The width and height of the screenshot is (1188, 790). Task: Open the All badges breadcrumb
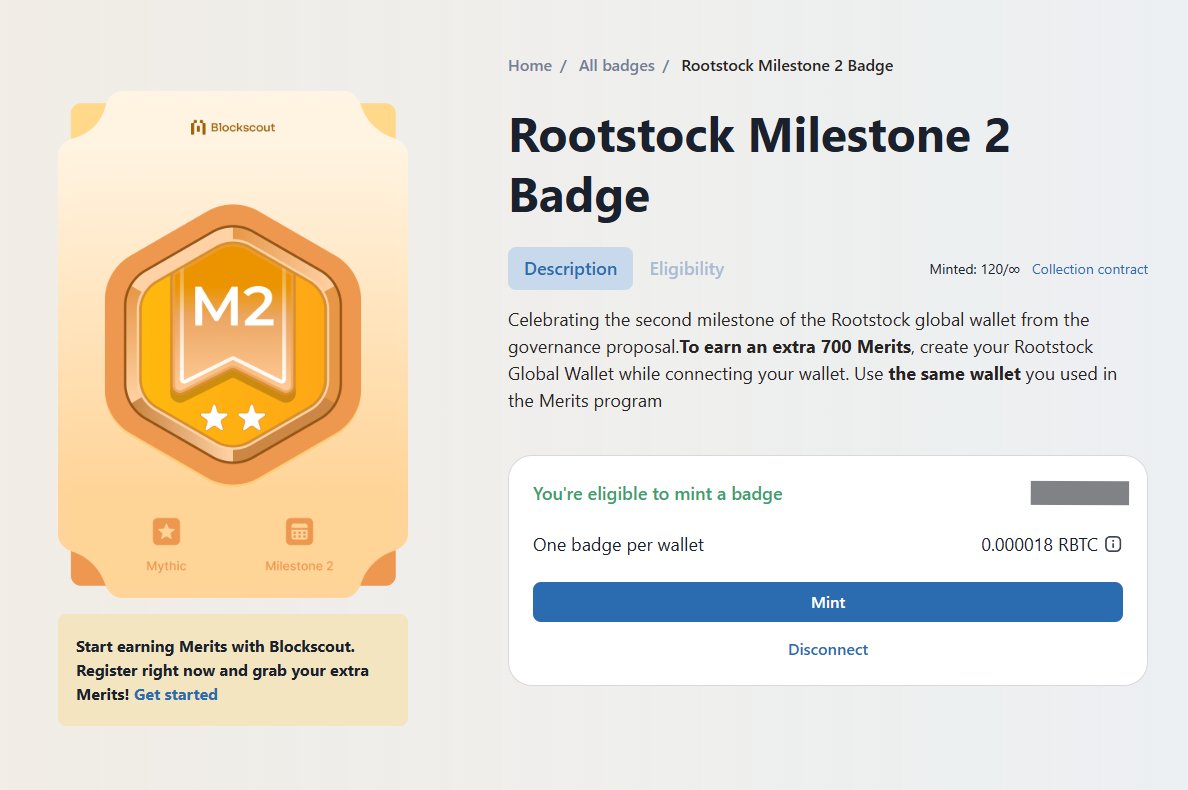(617, 66)
